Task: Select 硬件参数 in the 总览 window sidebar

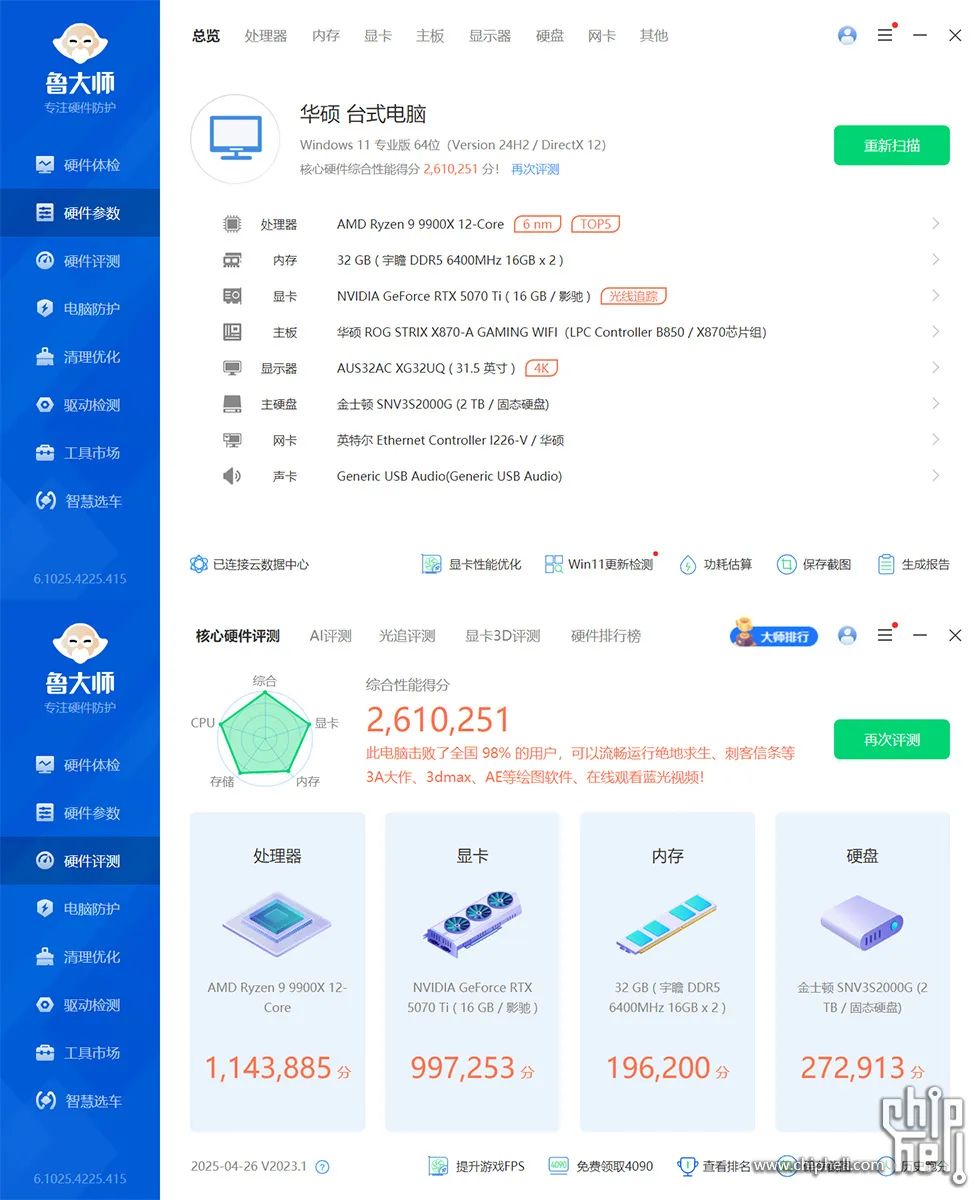Action: coord(79,213)
